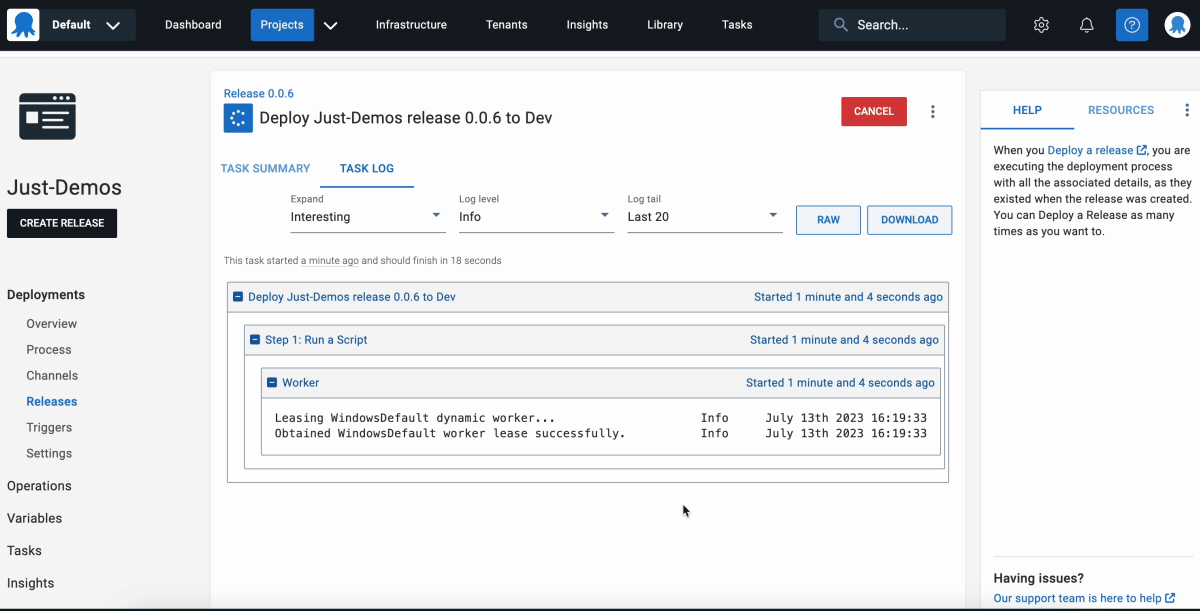Click the blue help question mark icon
Screen dimensions: 1200x611
coord(1132,25)
